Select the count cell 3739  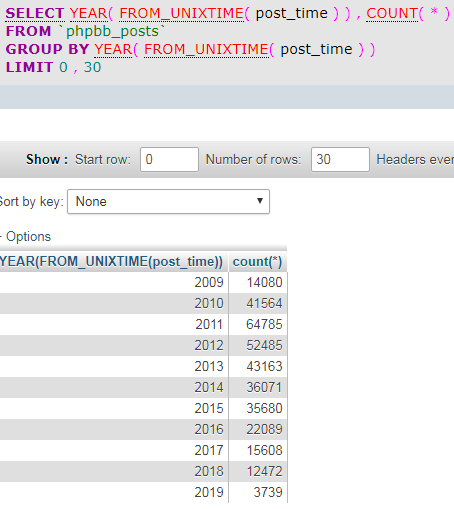tap(268, 492)
